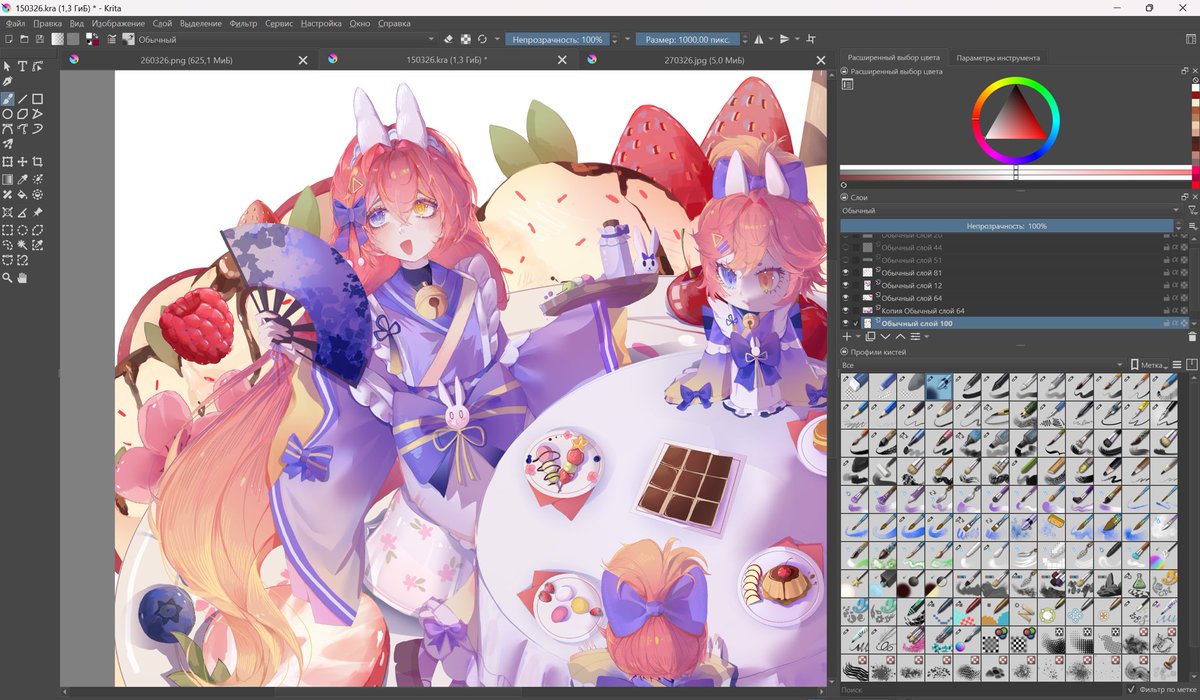Hide layer 'Обычный слой 12'
The image size is (1200, 700).
[x=845, y=285]
